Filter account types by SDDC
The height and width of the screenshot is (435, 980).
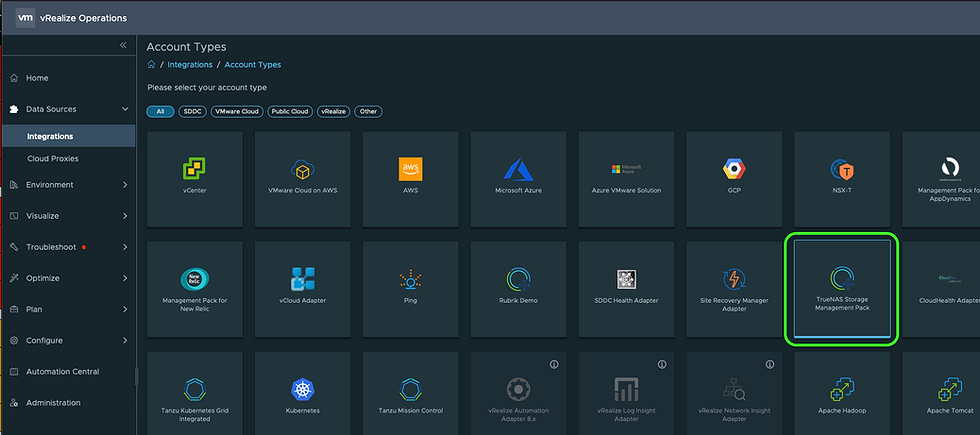point(192,112)
